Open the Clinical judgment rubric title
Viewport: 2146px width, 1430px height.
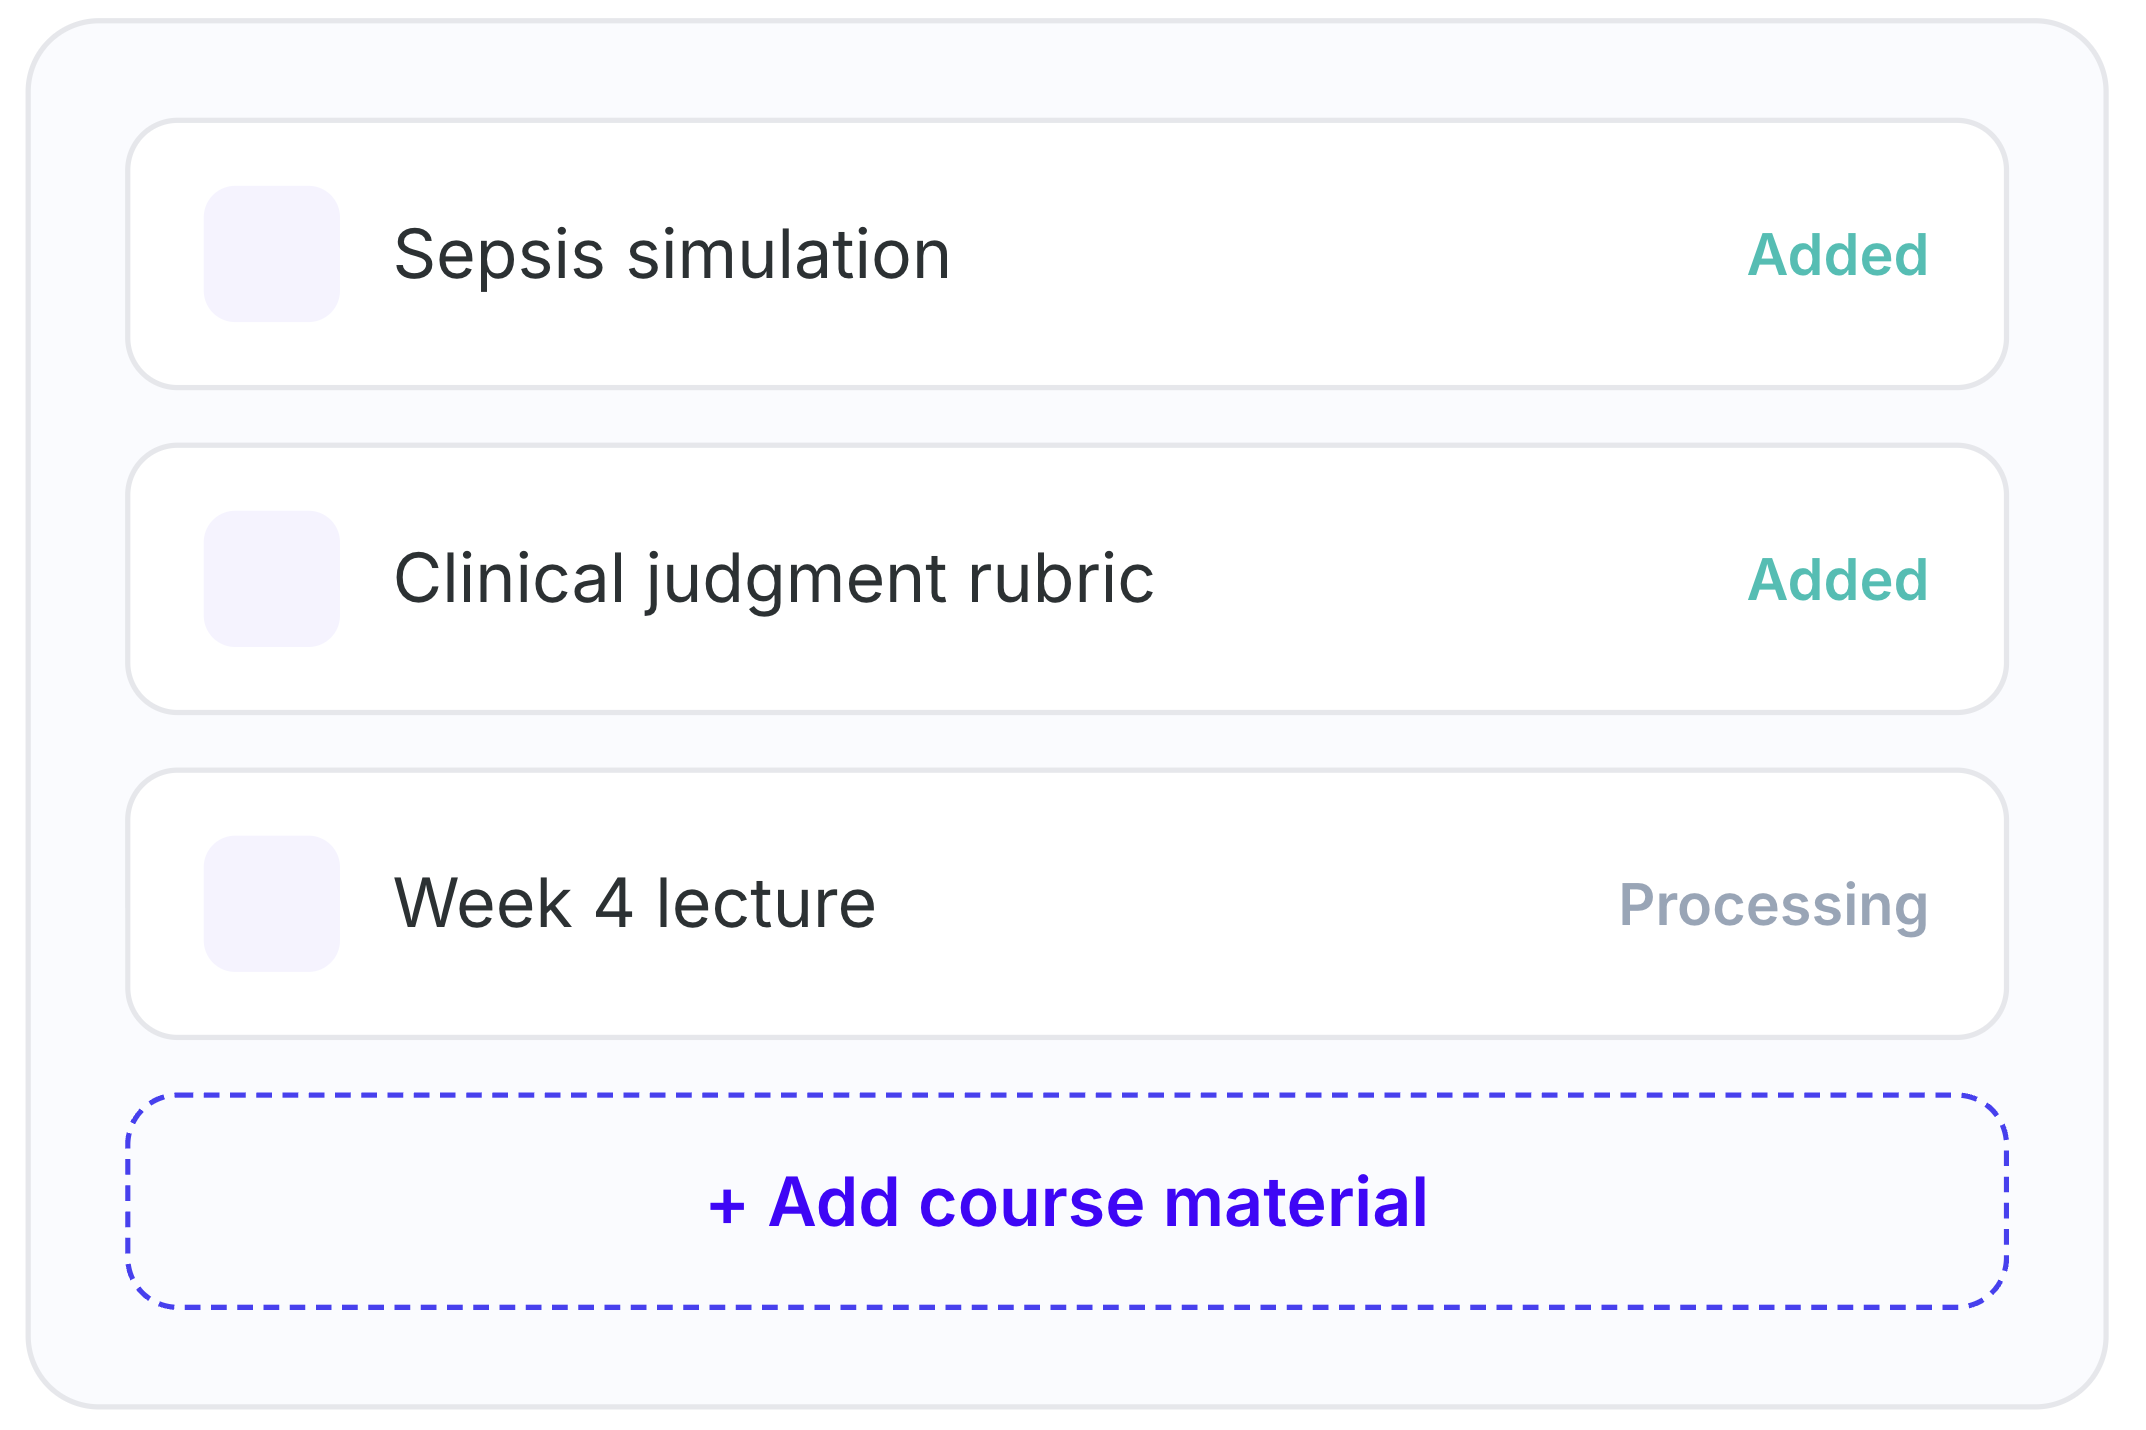click(774, 580)
